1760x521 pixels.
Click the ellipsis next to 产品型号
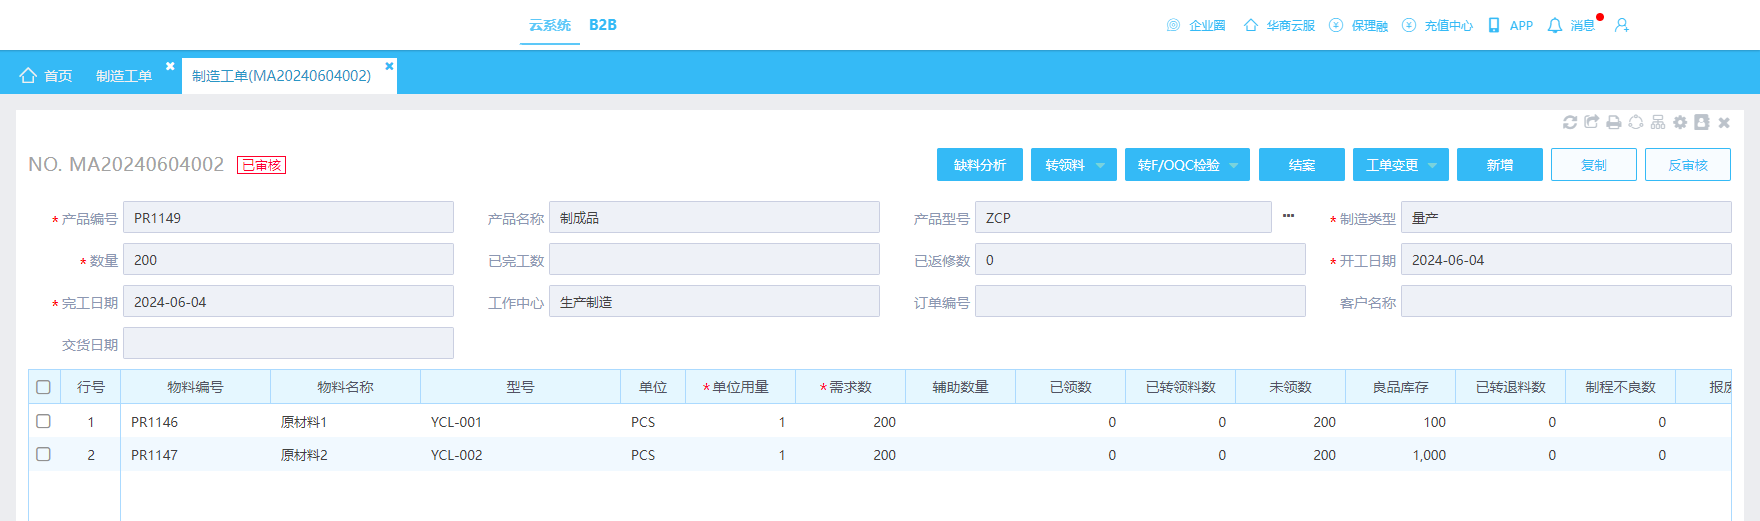1288,216
